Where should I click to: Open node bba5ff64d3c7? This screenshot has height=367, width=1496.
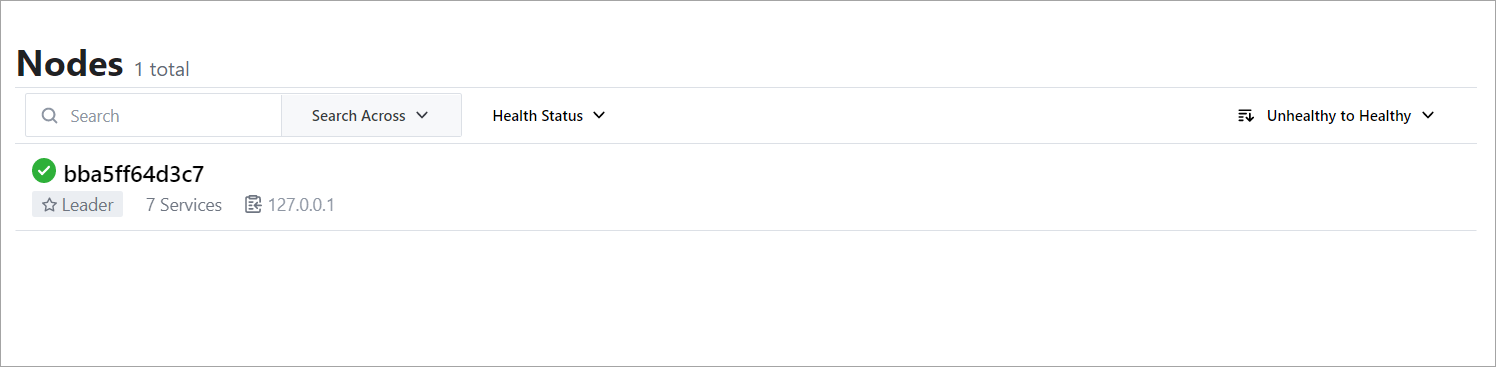(x=134, y=173)
